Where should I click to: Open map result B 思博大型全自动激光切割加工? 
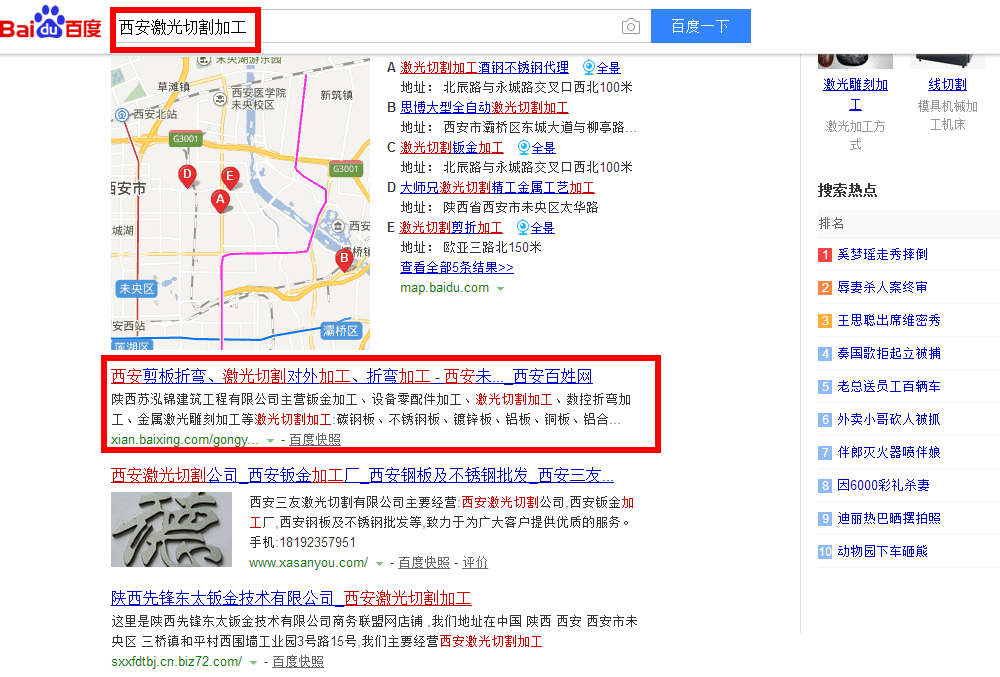484,108
